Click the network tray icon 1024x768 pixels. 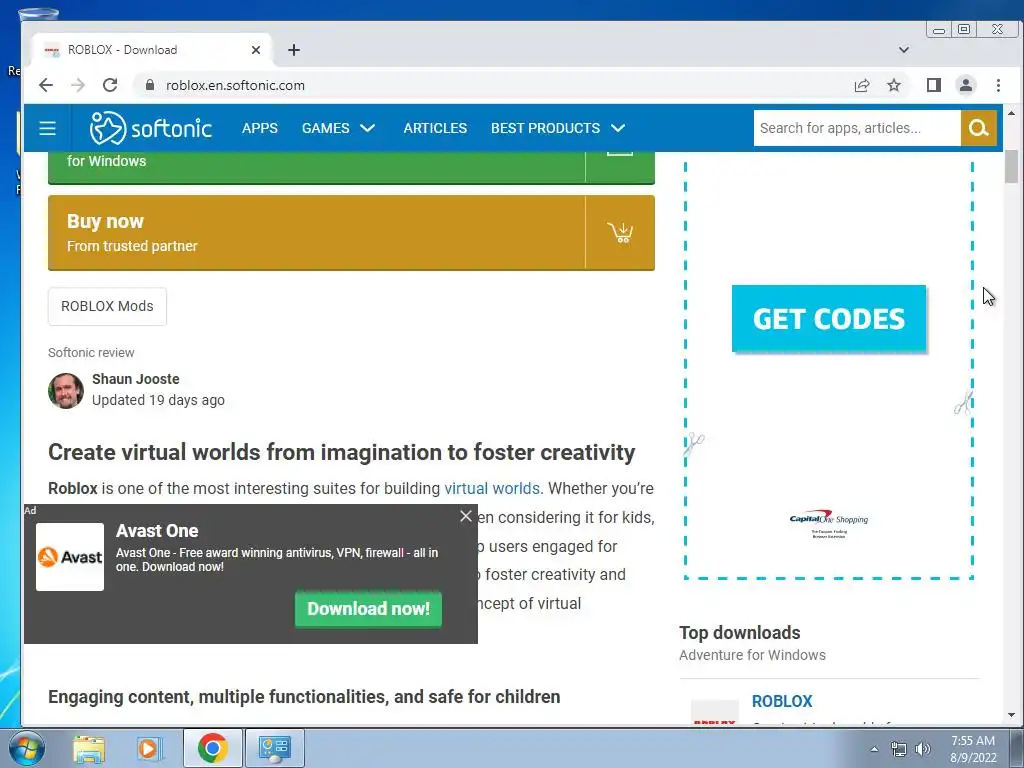[899, 749]
